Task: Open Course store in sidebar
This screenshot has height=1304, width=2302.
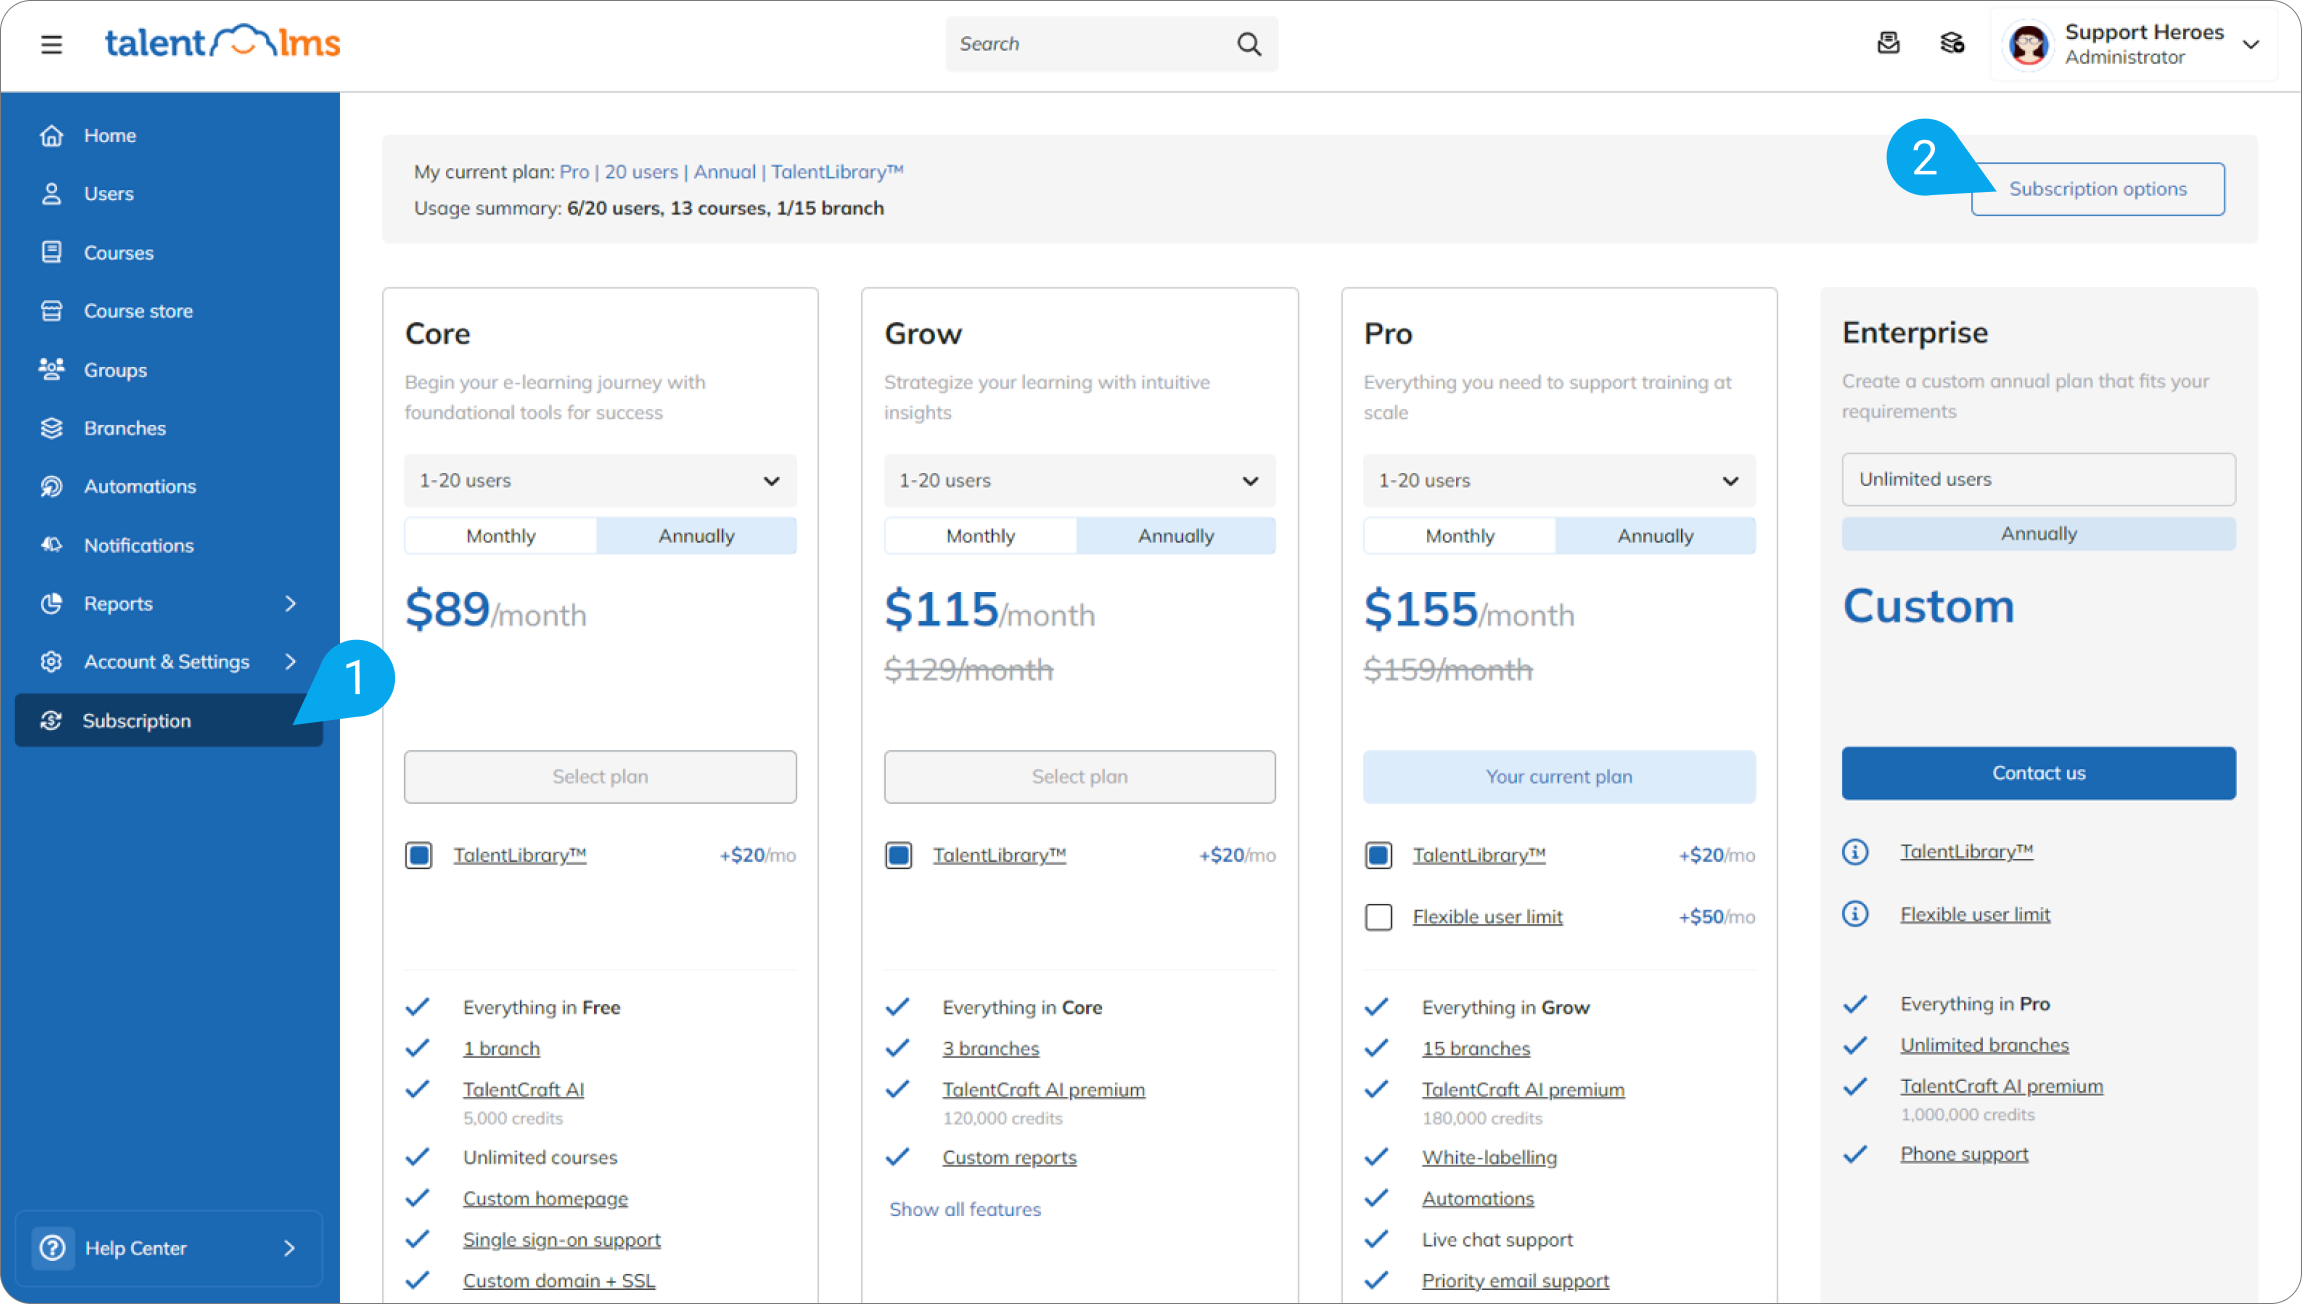Action: coord(138,311)
